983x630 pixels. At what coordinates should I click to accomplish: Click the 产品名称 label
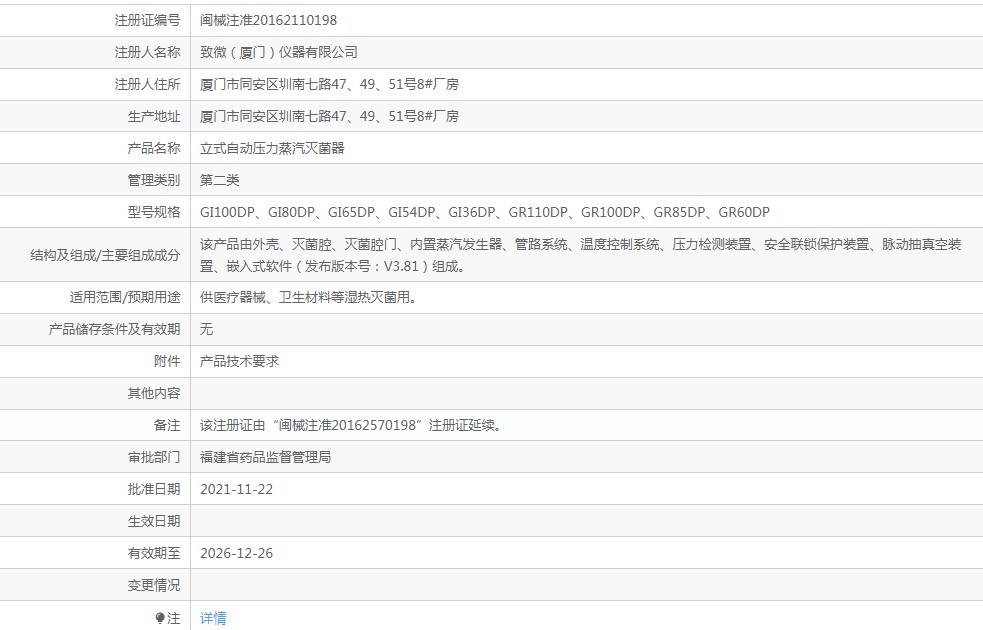coord(154,148)
